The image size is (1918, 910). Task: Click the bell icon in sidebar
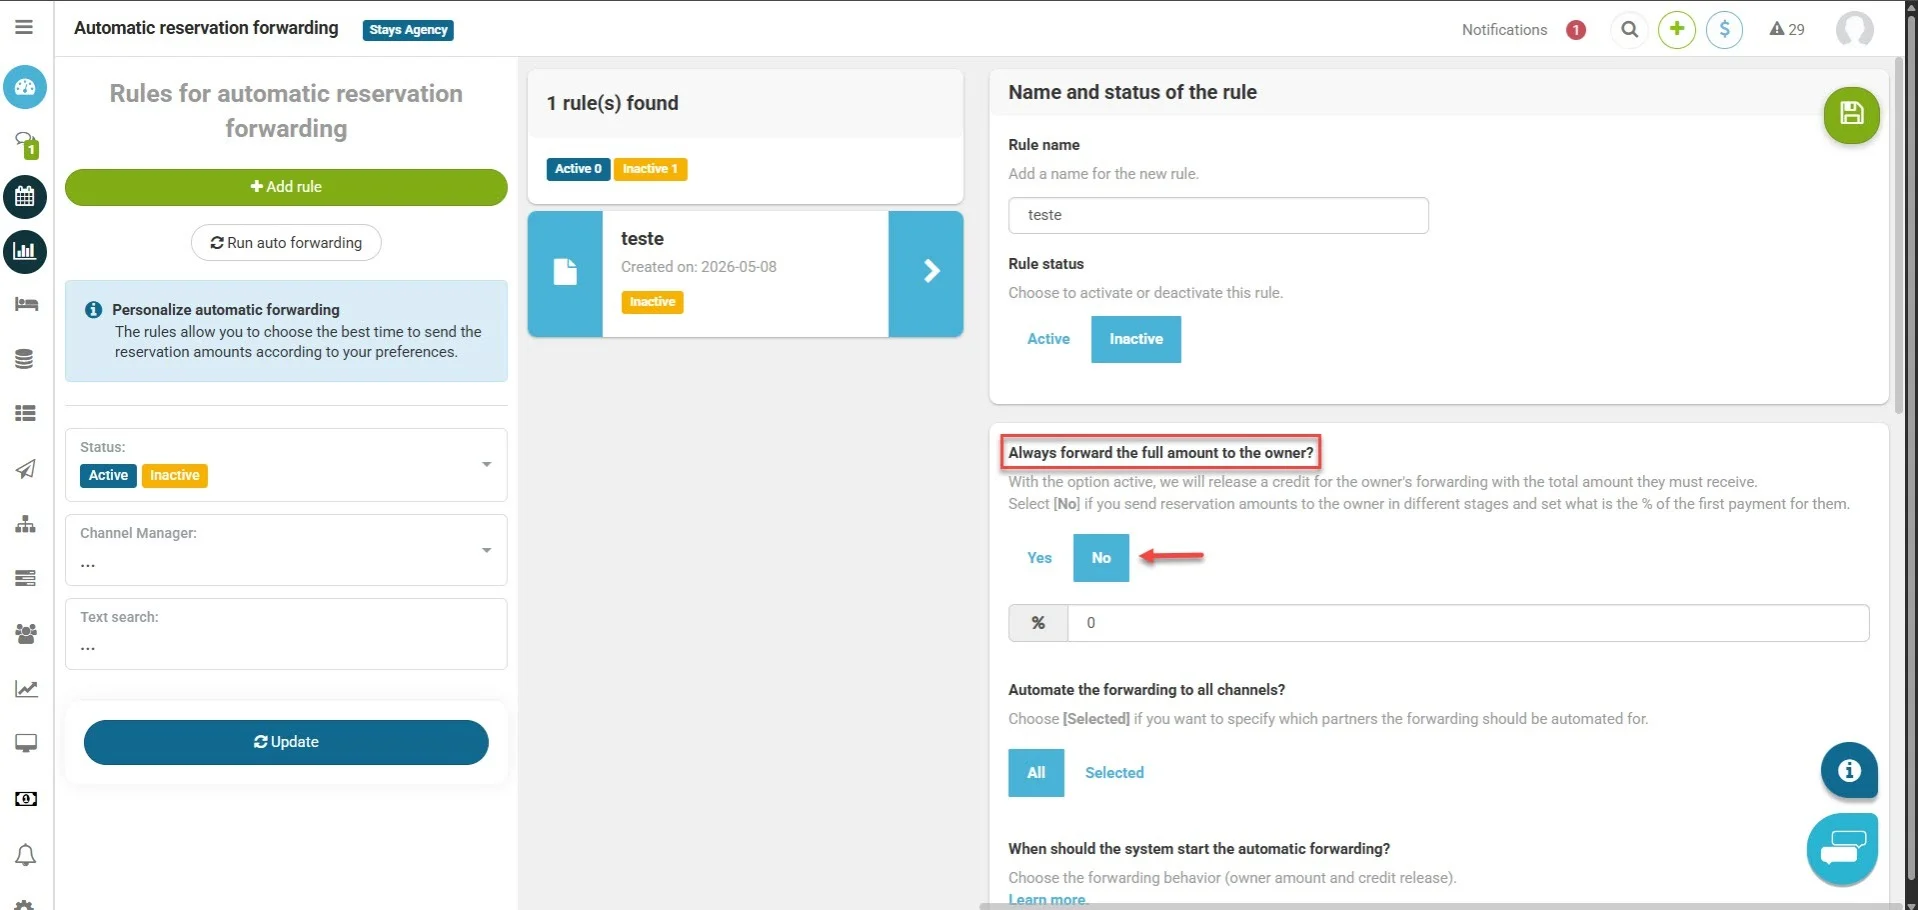pos(25,855)
